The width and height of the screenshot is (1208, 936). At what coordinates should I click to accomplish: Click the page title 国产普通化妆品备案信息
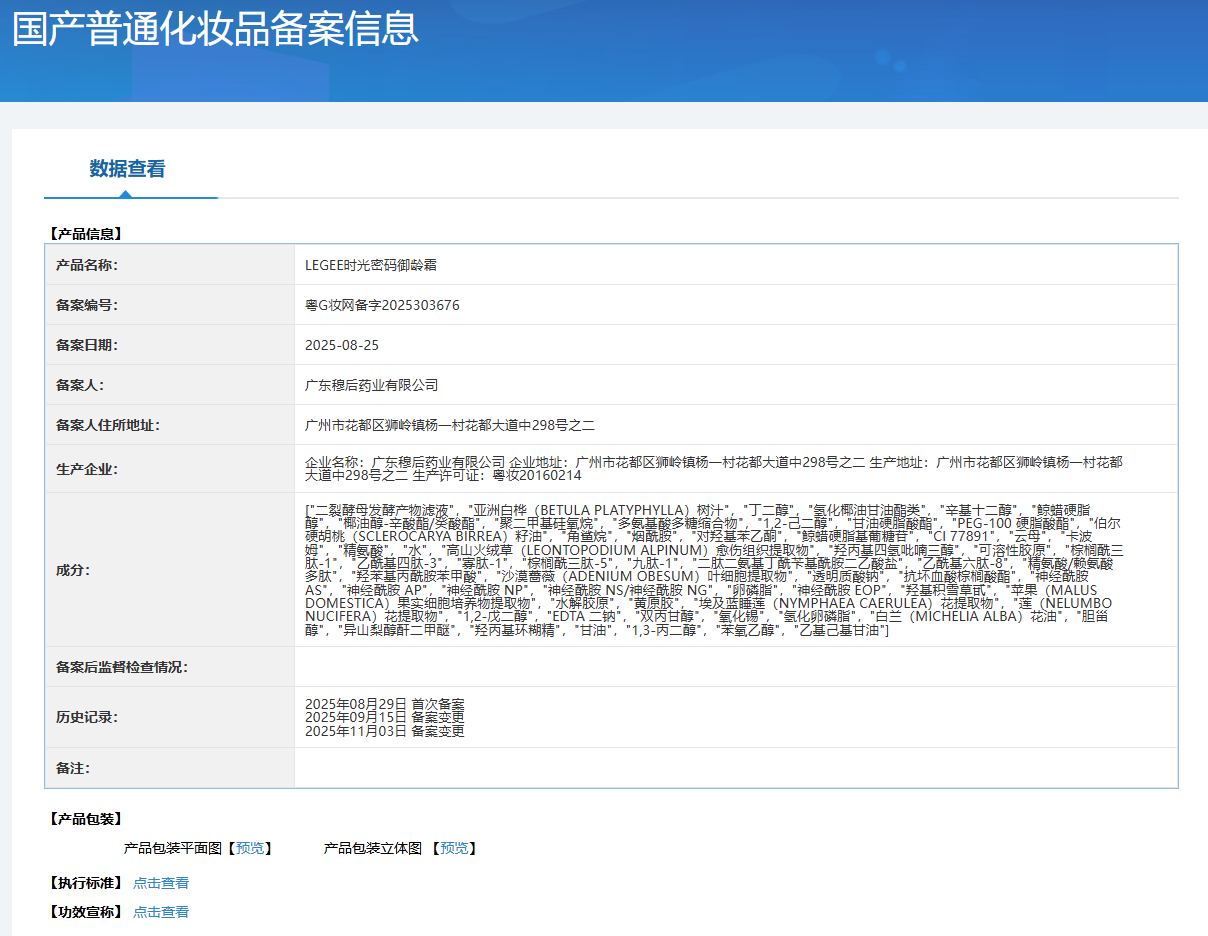click(x=215, y=27)
